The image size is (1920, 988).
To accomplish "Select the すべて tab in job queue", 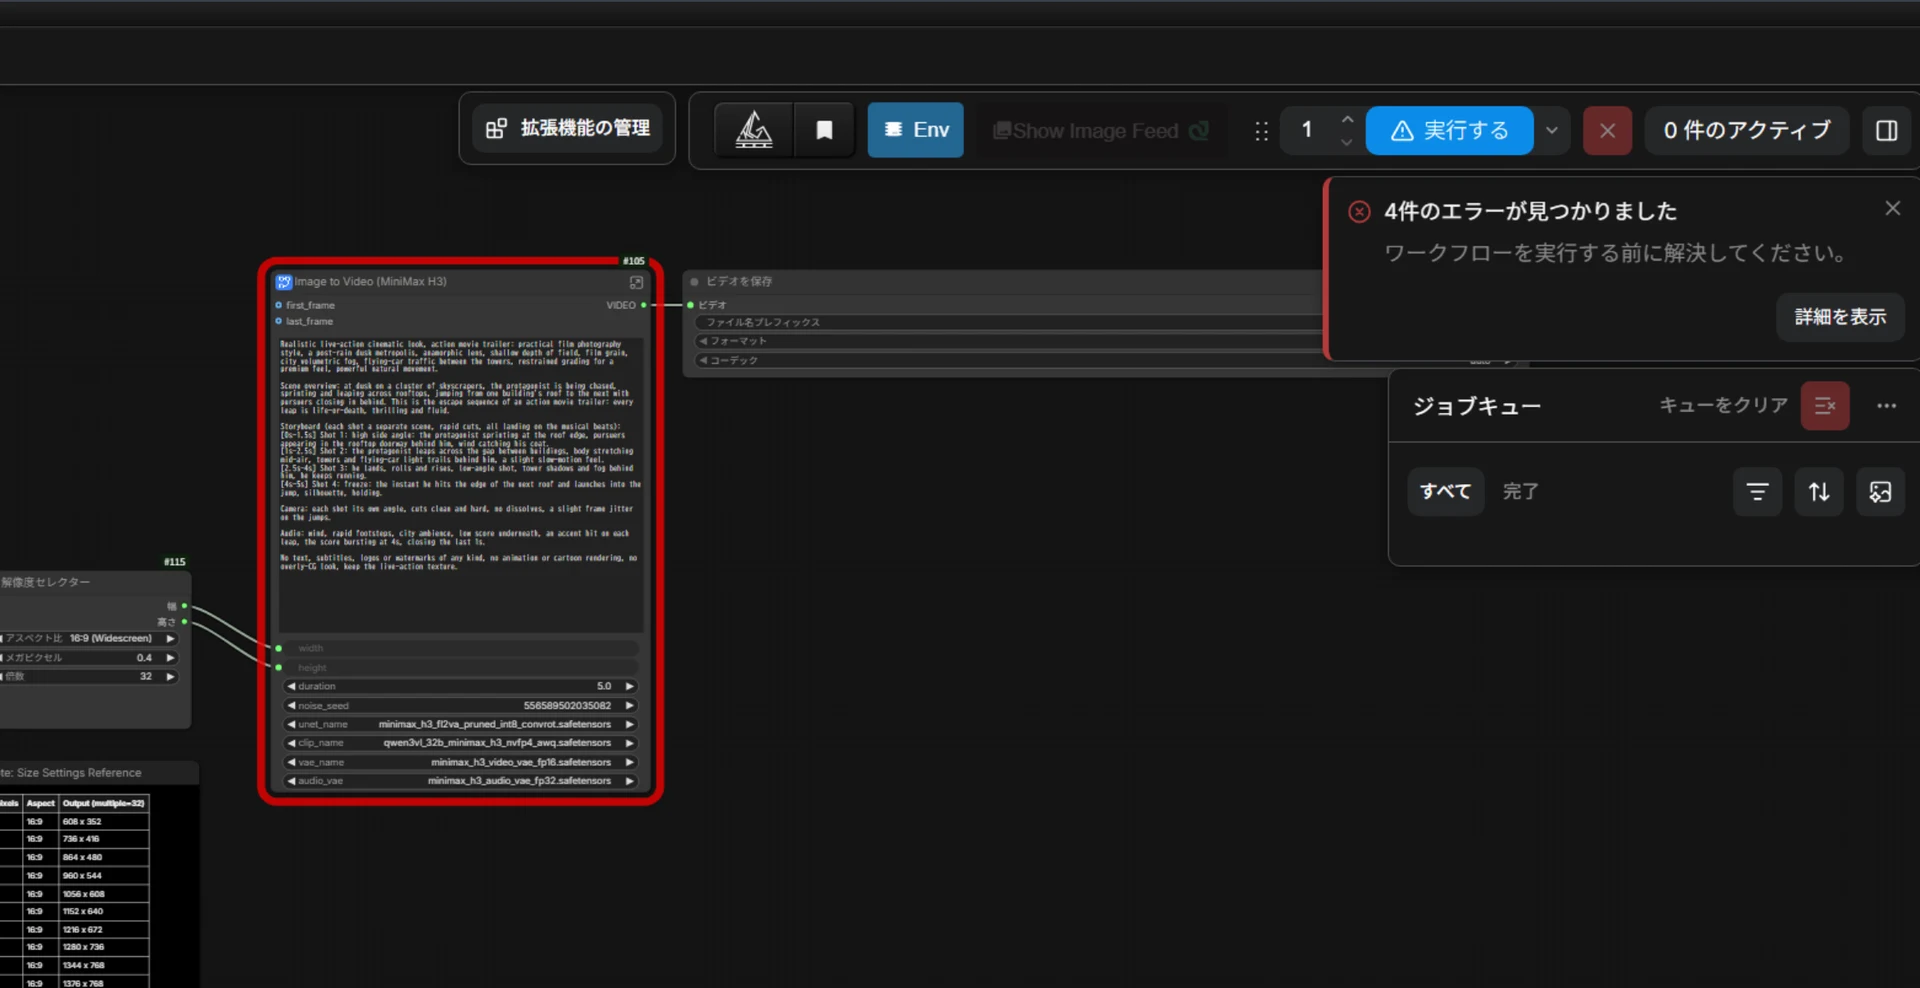I will (1445, 491).
